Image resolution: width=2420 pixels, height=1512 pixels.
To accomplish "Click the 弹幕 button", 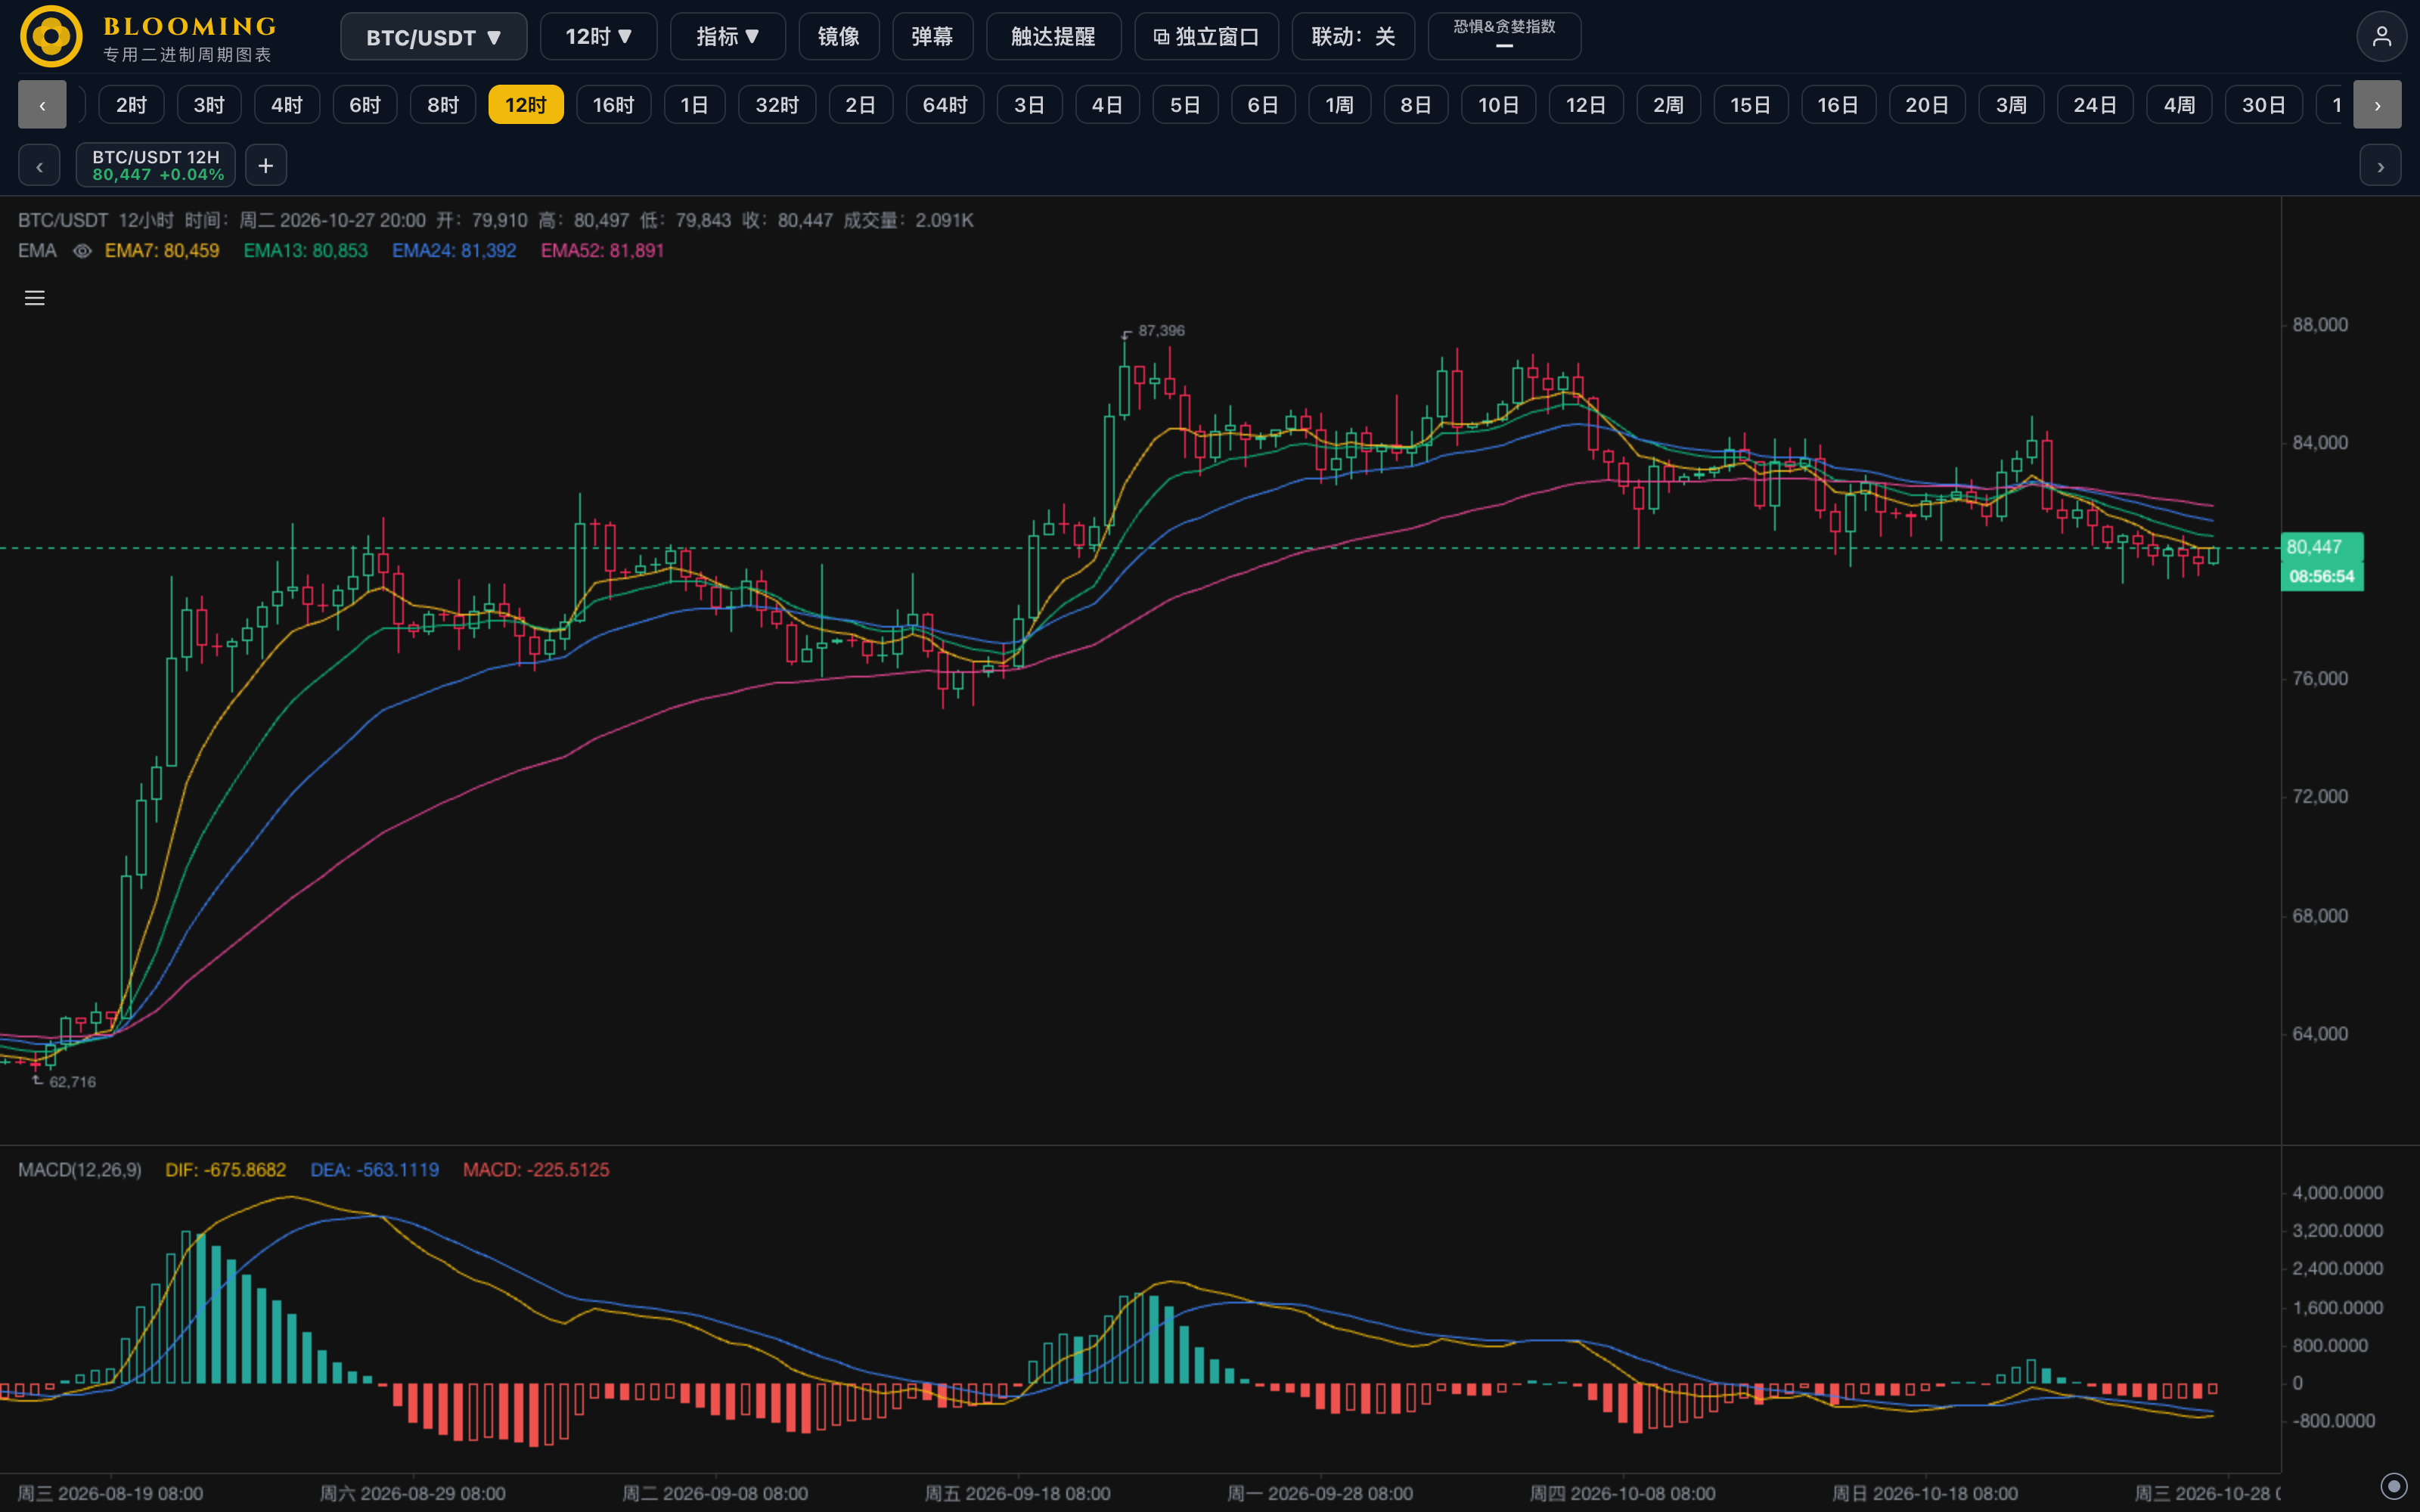I will click(932, 37).
